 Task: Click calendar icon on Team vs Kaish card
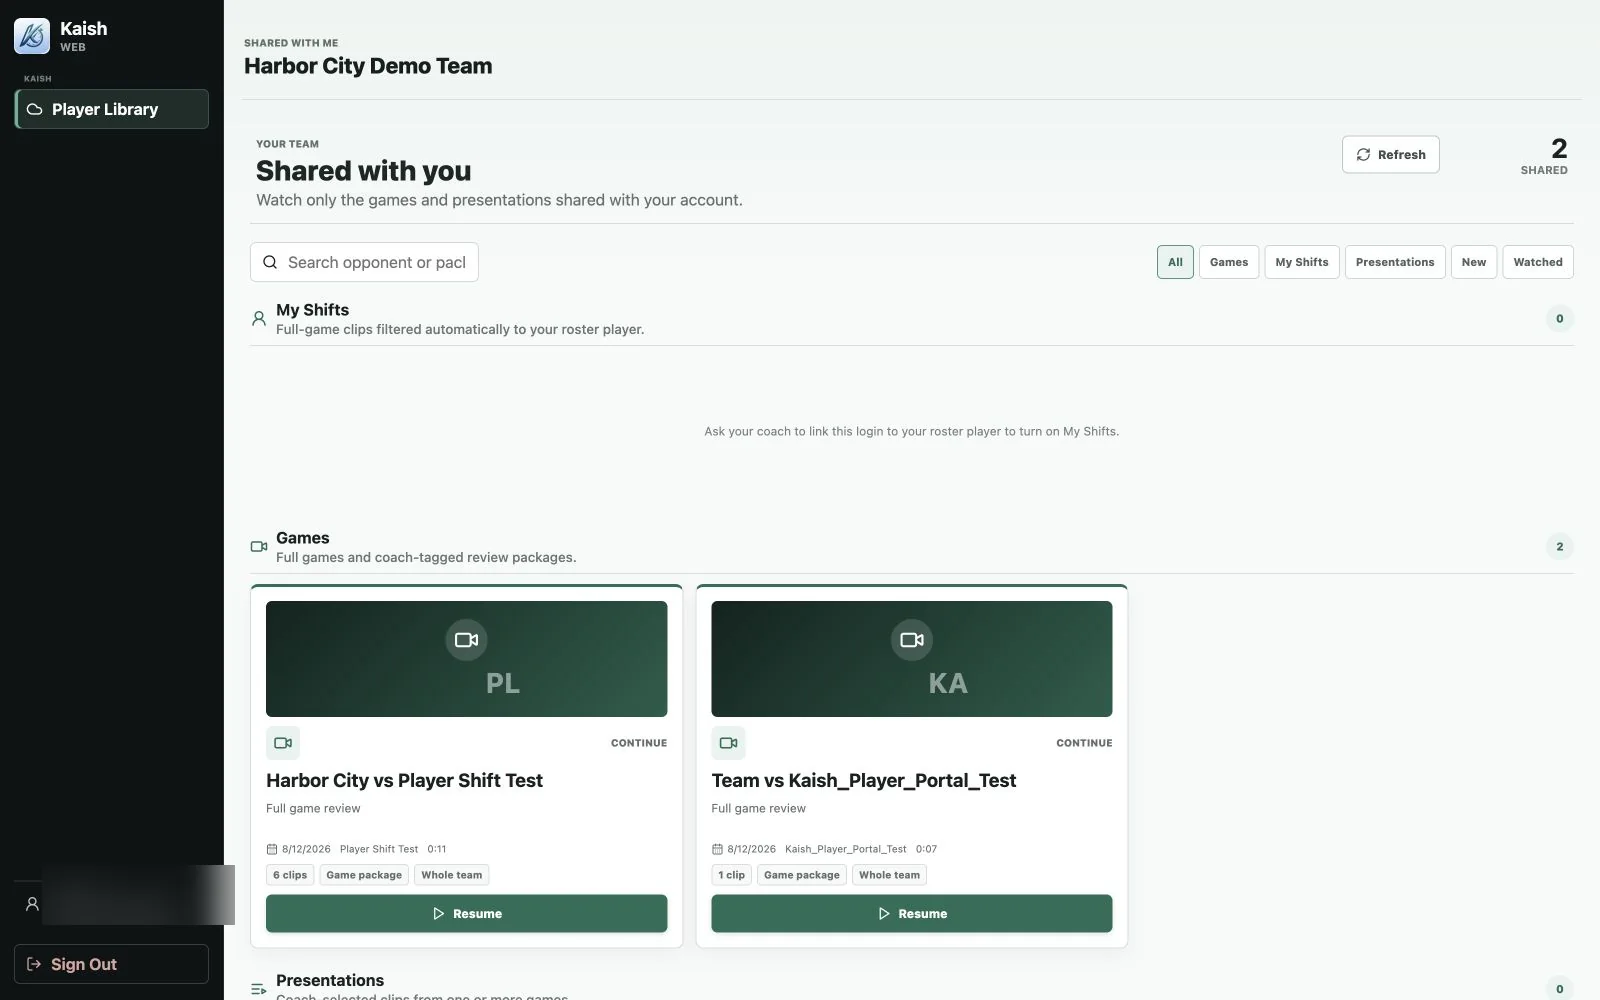coord(717,849)
